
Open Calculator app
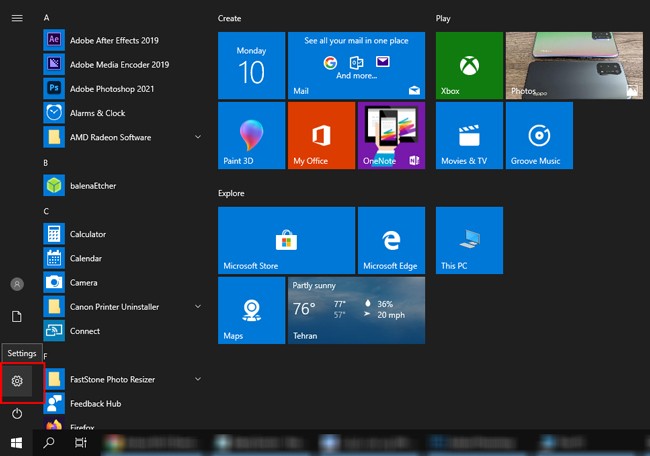[124, 234]
